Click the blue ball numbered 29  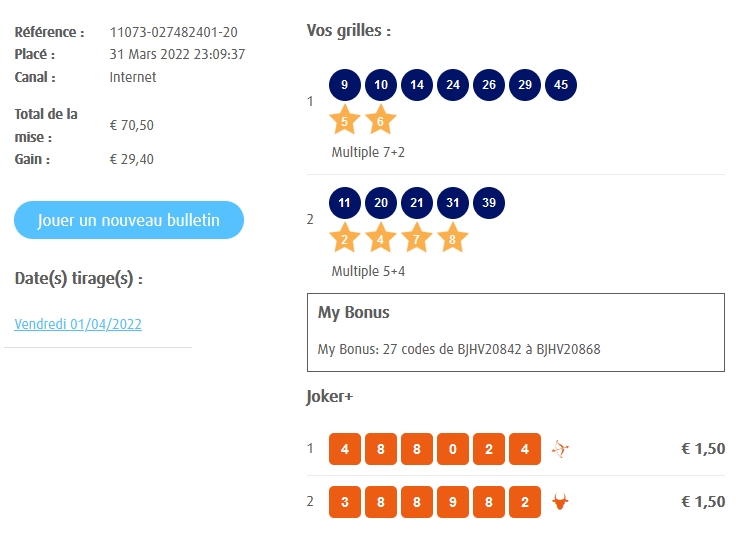(525, 85)
